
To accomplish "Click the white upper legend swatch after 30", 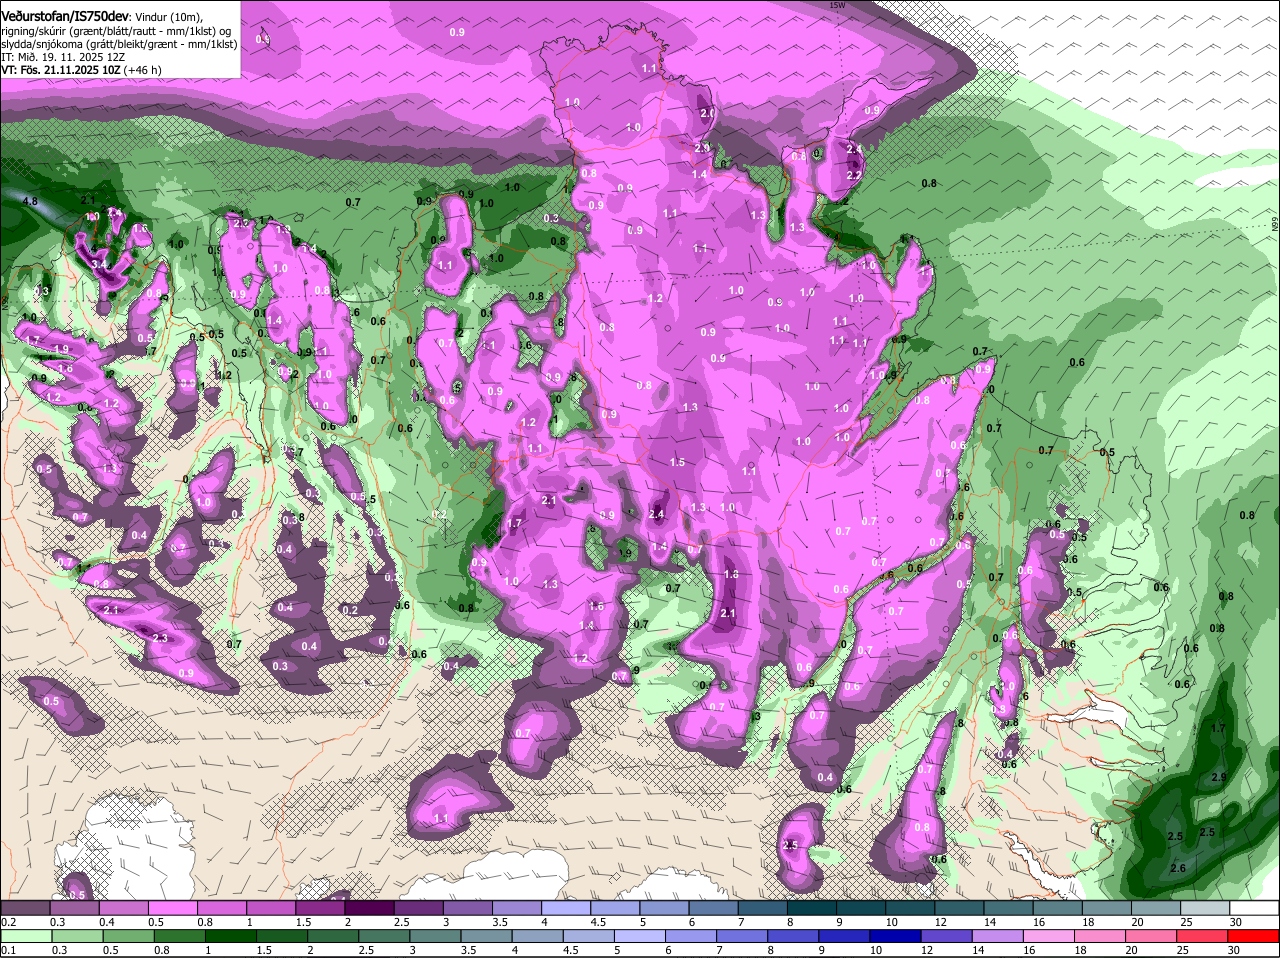I will [x=1255, y=907].
